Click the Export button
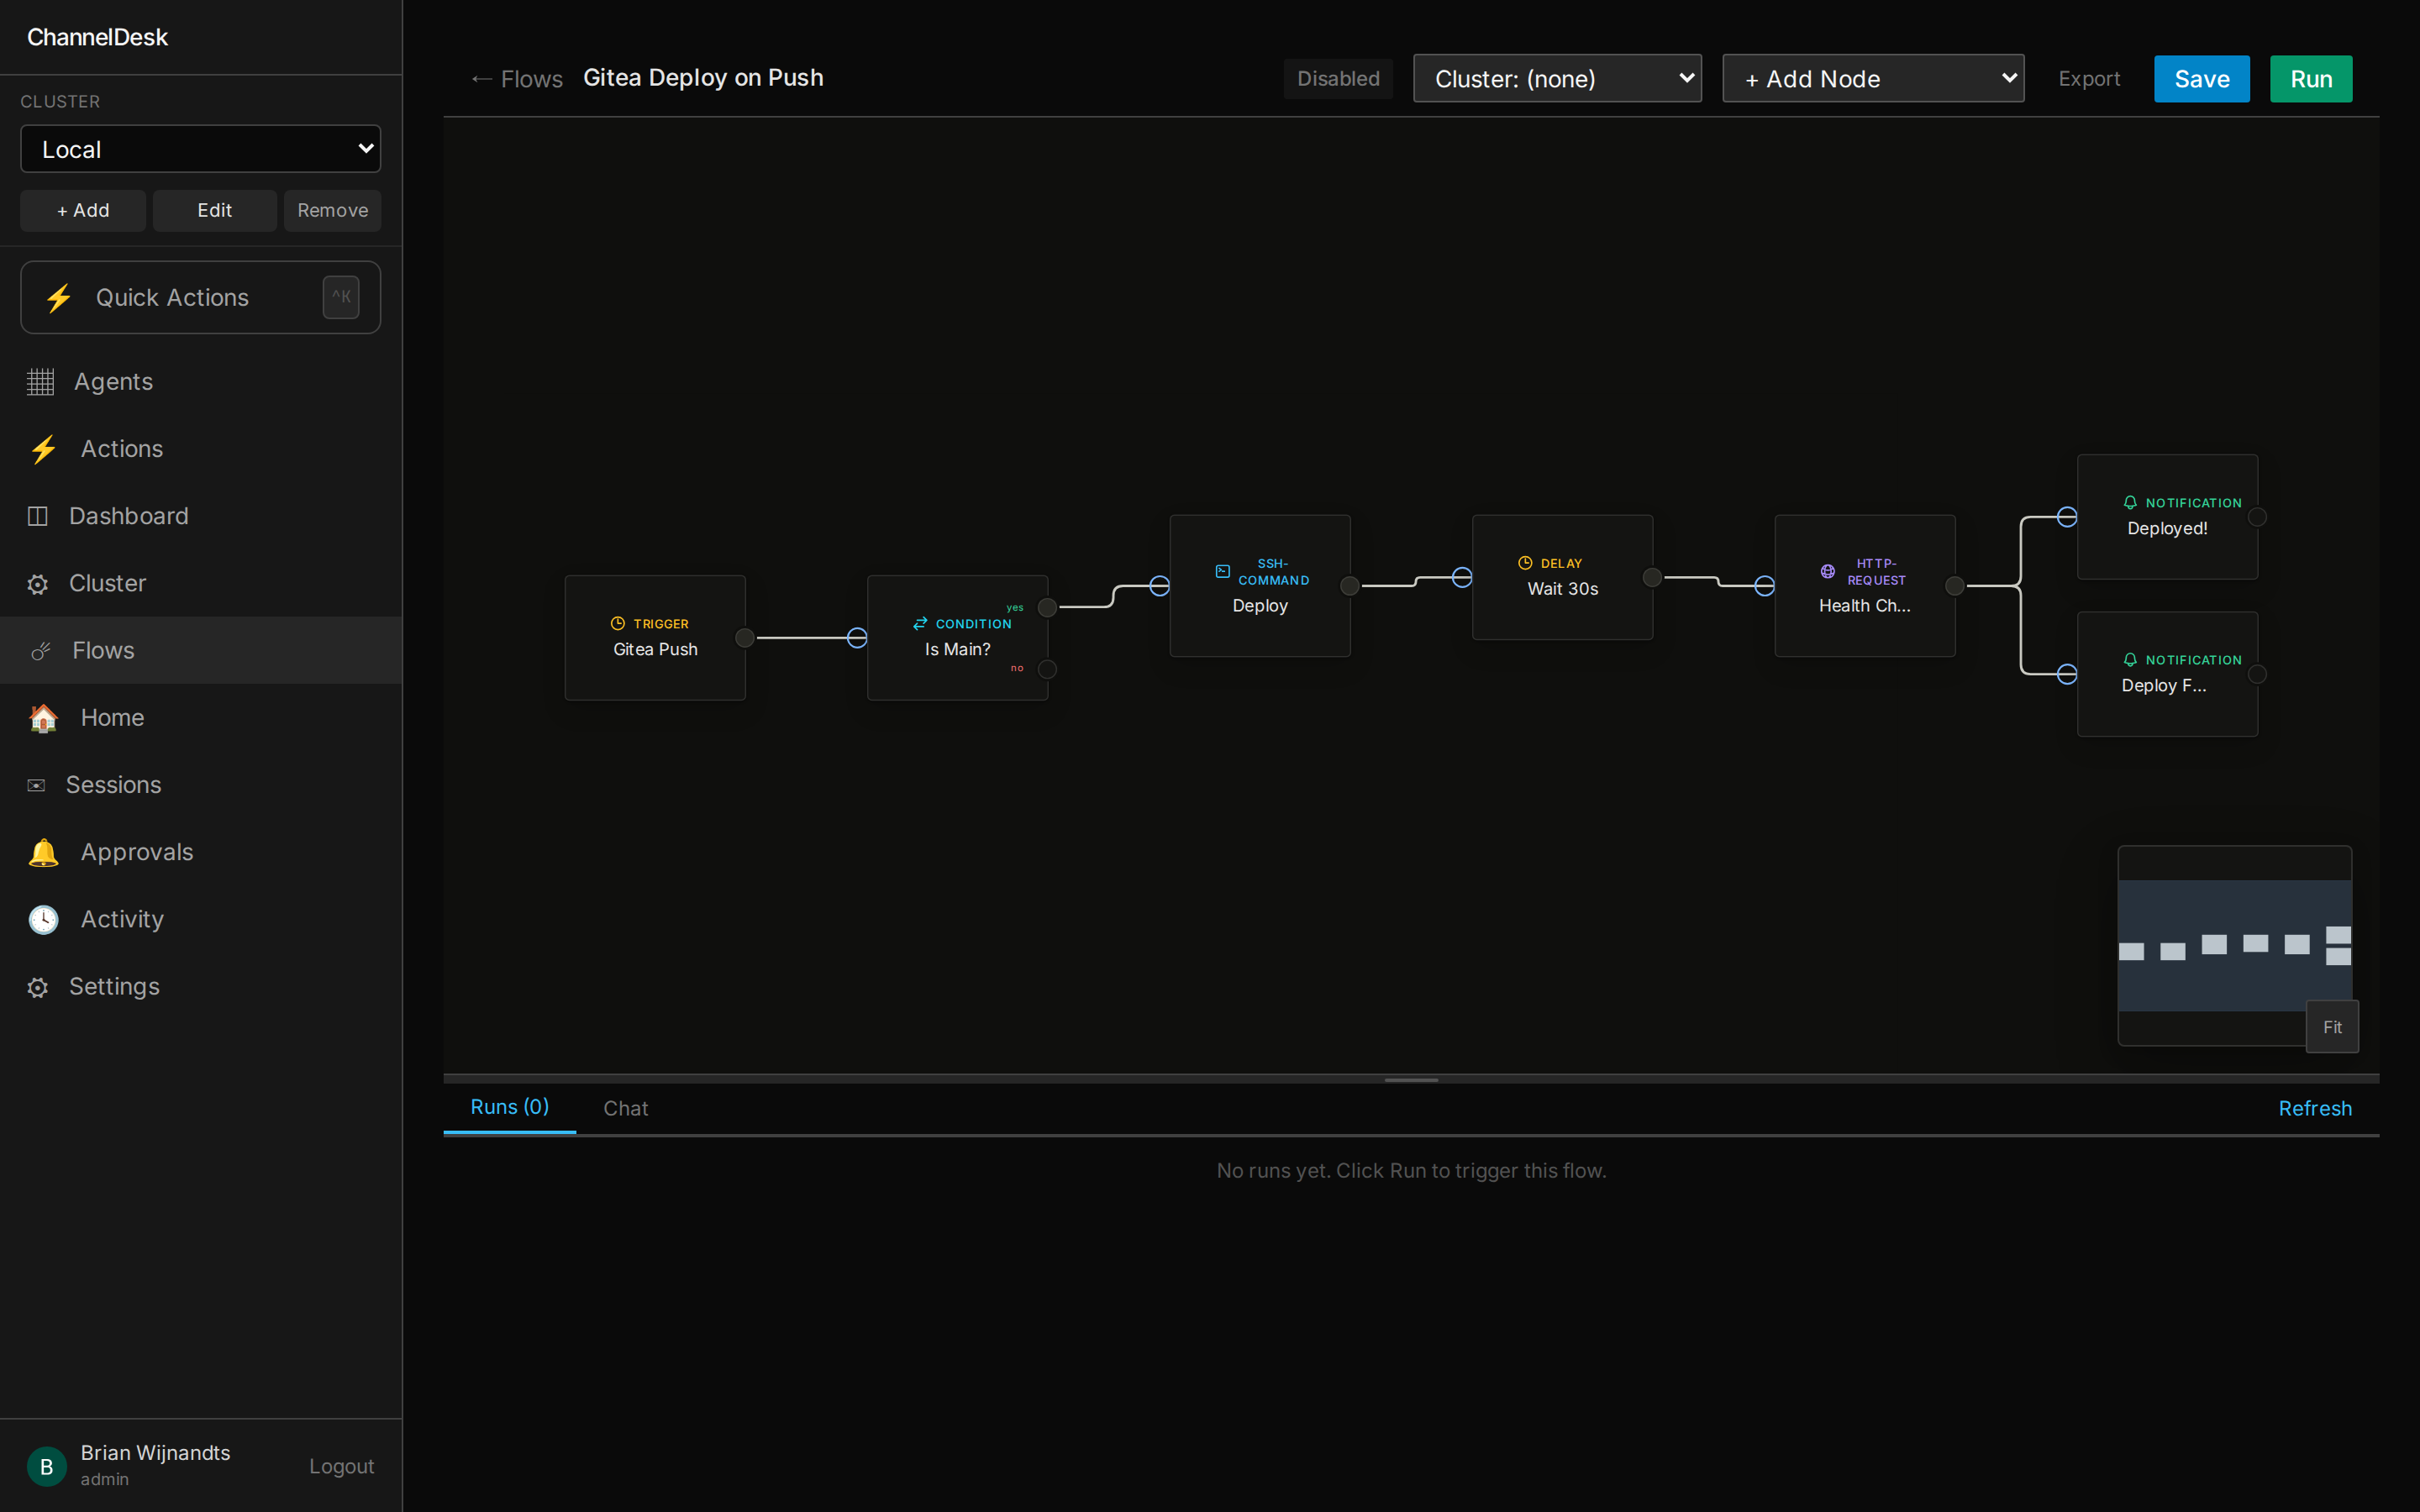Screen dimensions: 2420x1512 [x=2089, y=79]
